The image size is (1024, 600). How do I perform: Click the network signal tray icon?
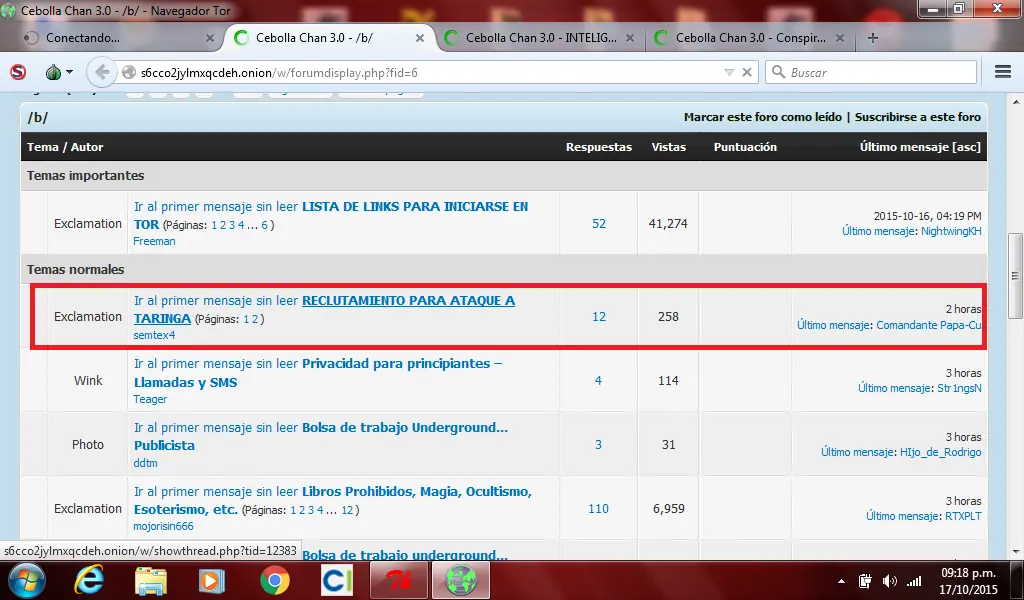coord(914,581)
